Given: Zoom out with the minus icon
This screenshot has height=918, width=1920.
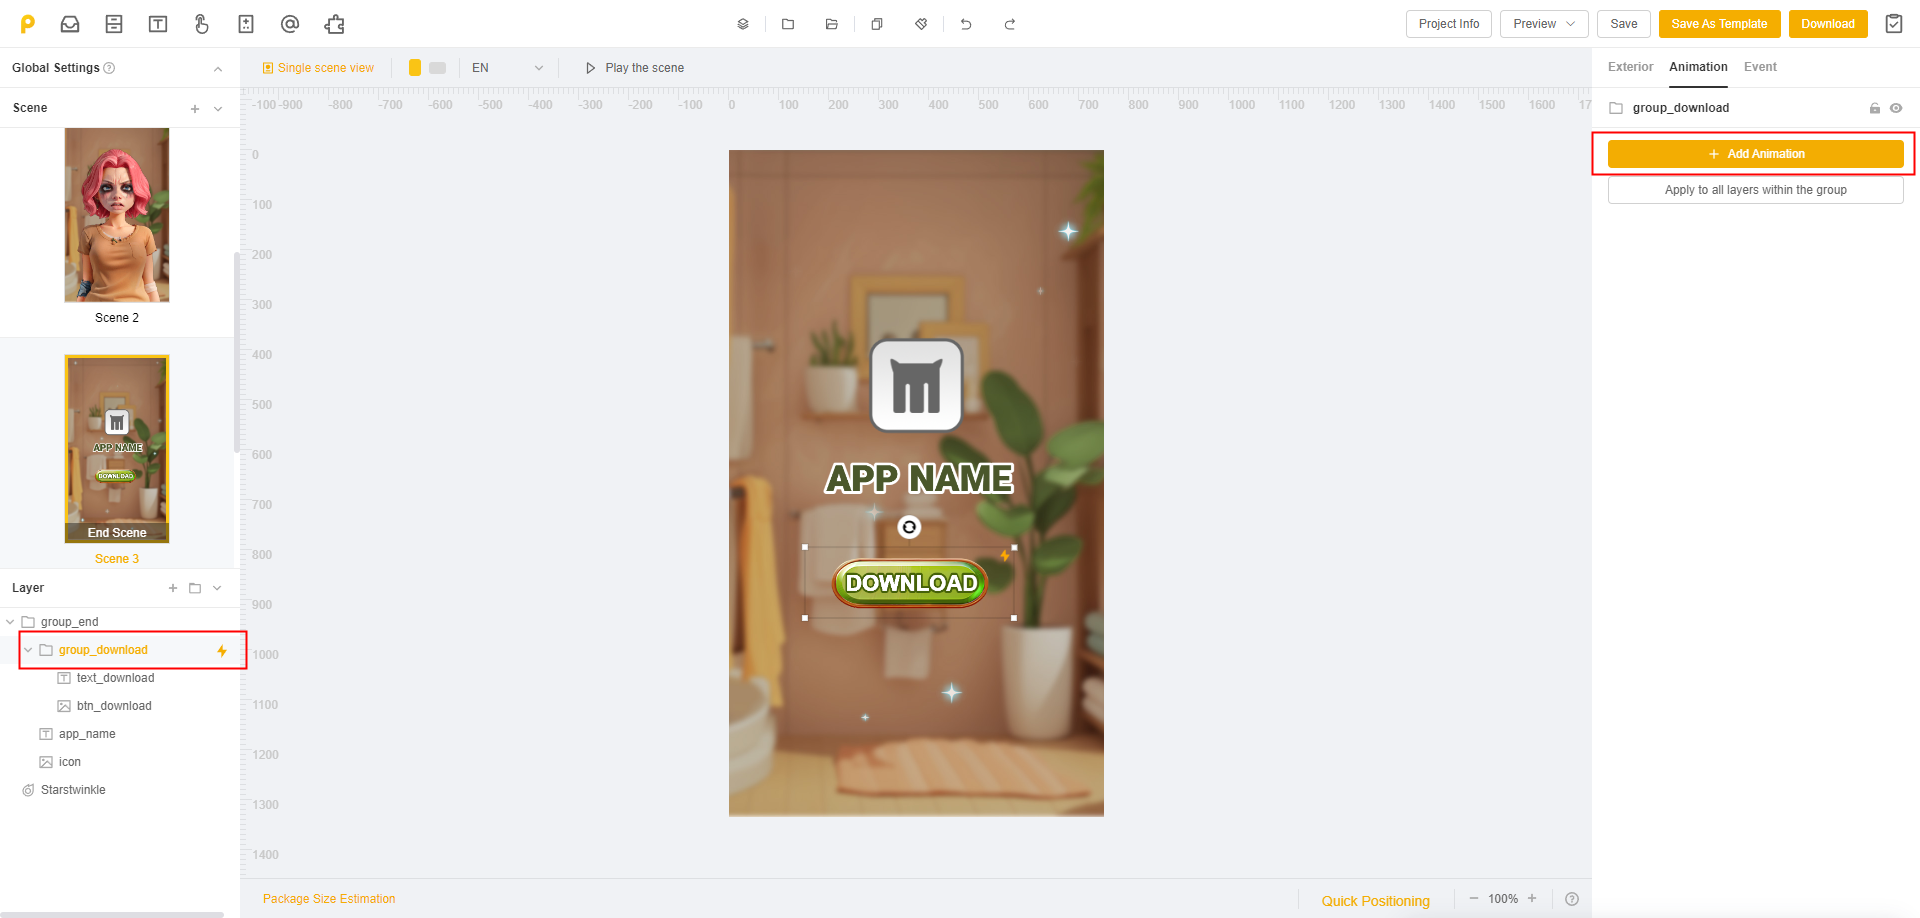Looking at the screenshot, I should point(1473,898).
